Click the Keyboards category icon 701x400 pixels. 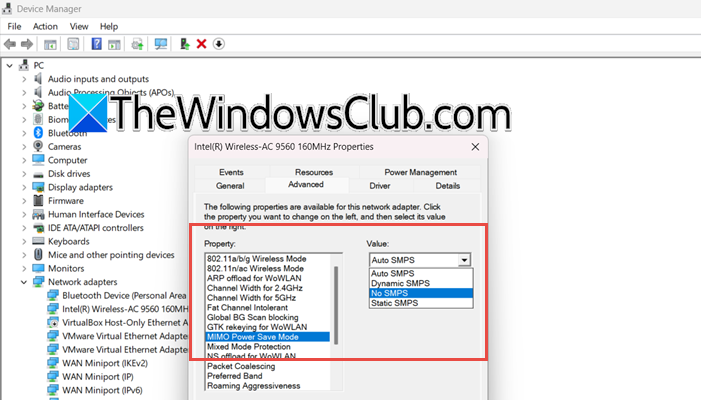(x=38, y=241)
